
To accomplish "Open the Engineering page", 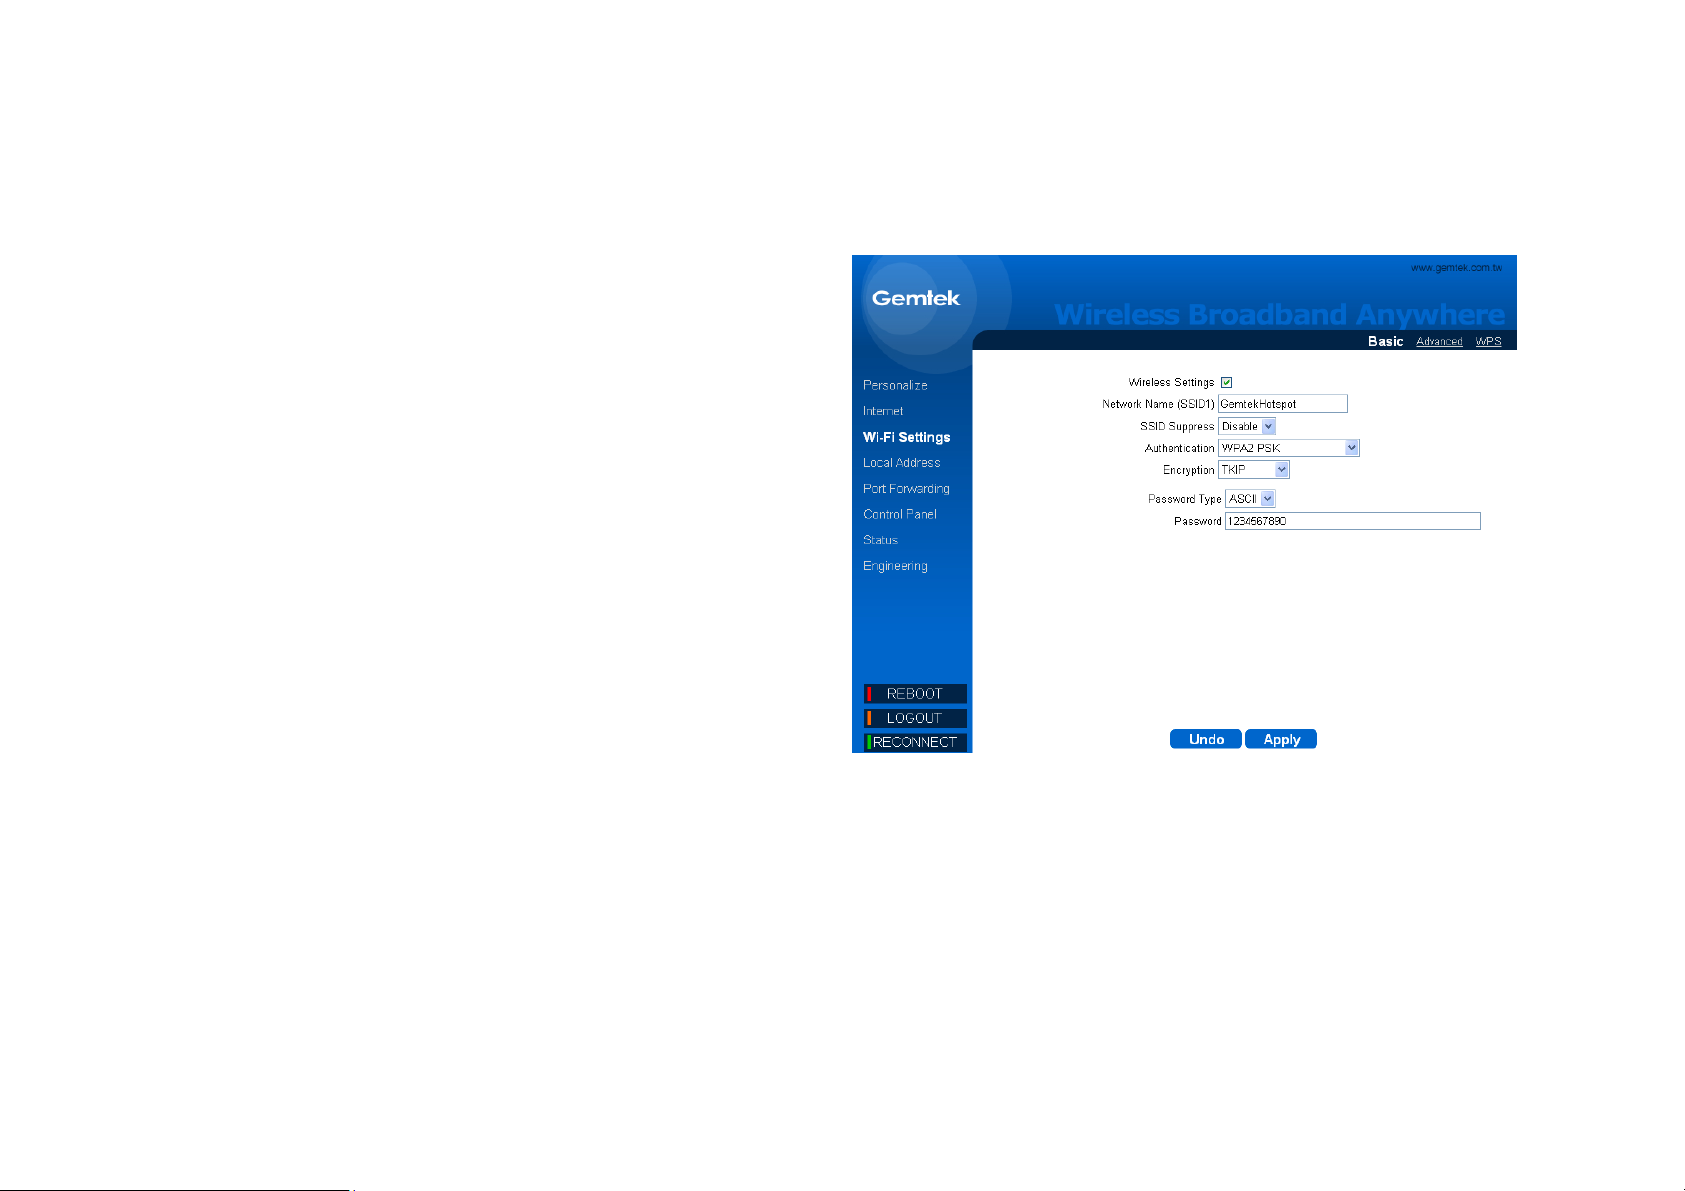I will (x=895, y=566).
